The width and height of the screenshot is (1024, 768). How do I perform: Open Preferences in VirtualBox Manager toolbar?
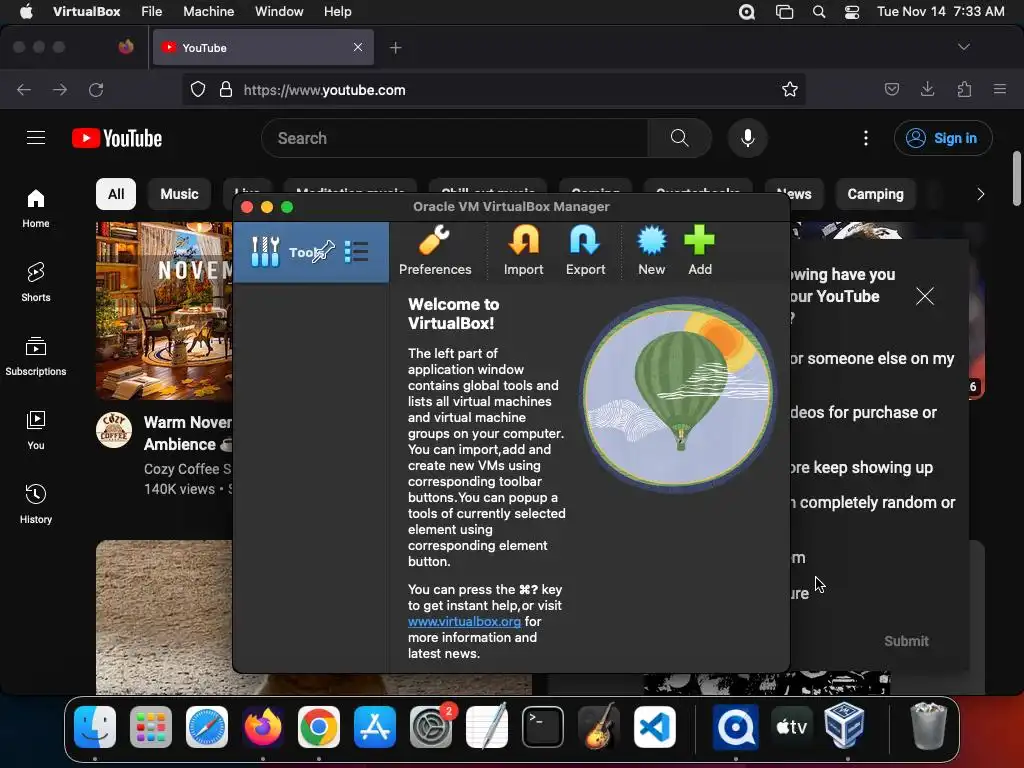(x=435, y=251)
